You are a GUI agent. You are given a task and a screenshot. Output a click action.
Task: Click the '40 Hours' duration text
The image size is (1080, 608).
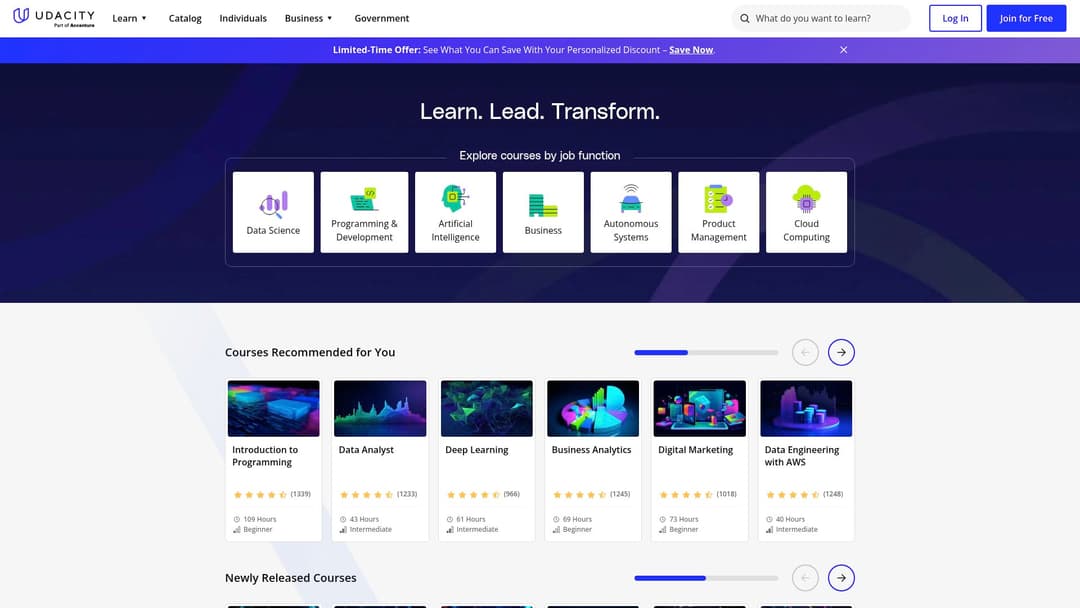791,519
